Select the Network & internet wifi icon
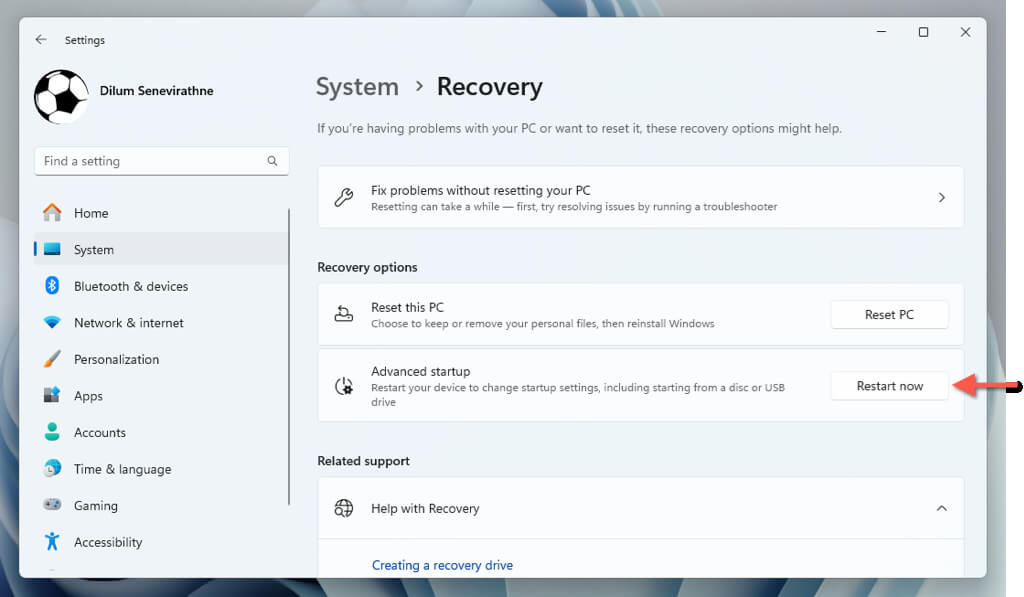1024x597 pixels. pyautogui.click(x=52, y=323)
